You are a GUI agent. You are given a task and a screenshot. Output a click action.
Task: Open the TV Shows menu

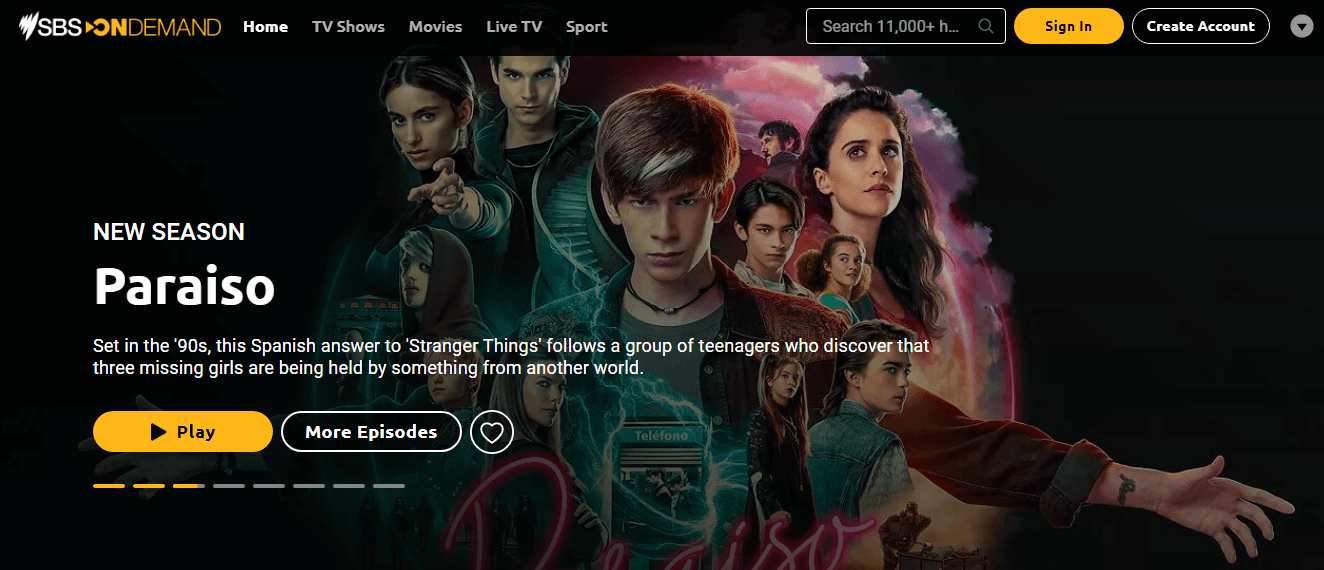point(348,27)
